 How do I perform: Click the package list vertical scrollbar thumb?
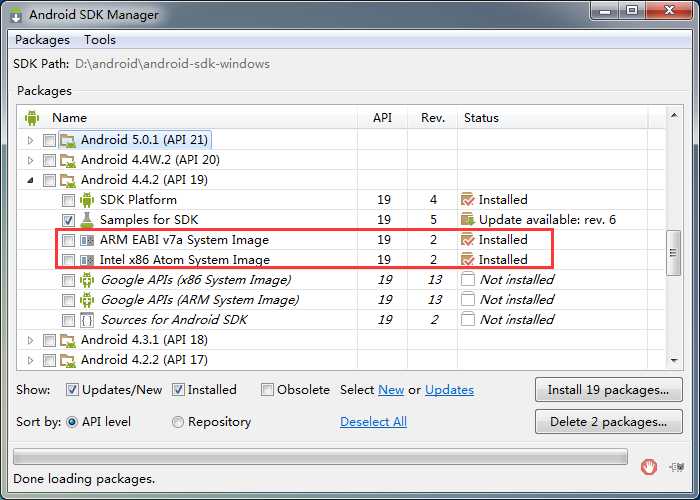coord(673,253)
